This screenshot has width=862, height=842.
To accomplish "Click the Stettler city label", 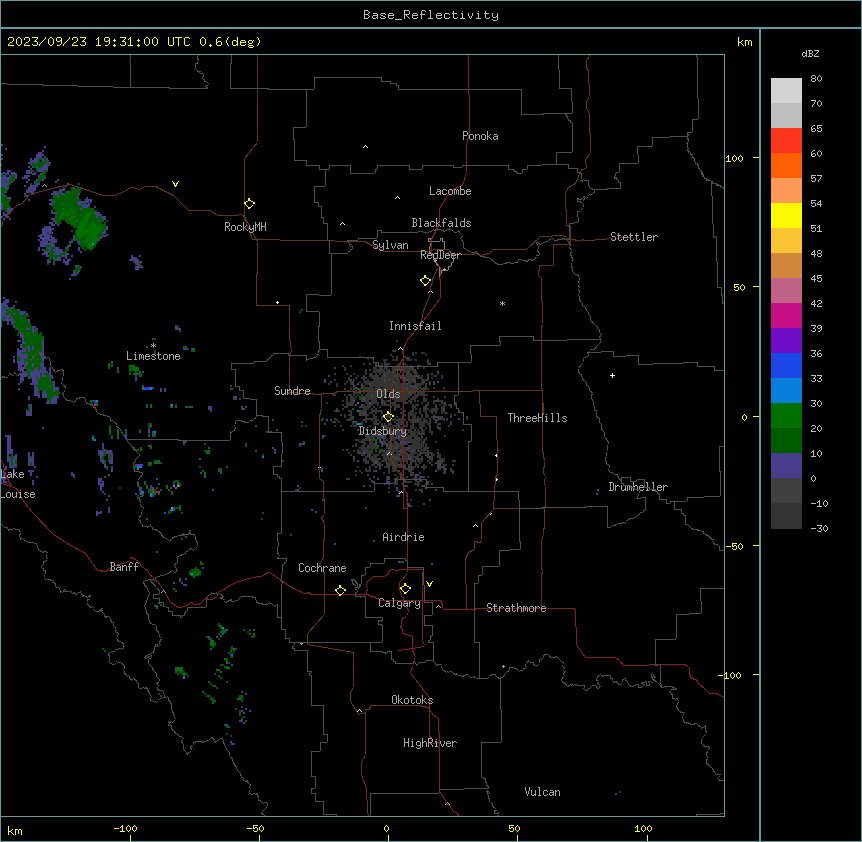I will tap(634, 237).
